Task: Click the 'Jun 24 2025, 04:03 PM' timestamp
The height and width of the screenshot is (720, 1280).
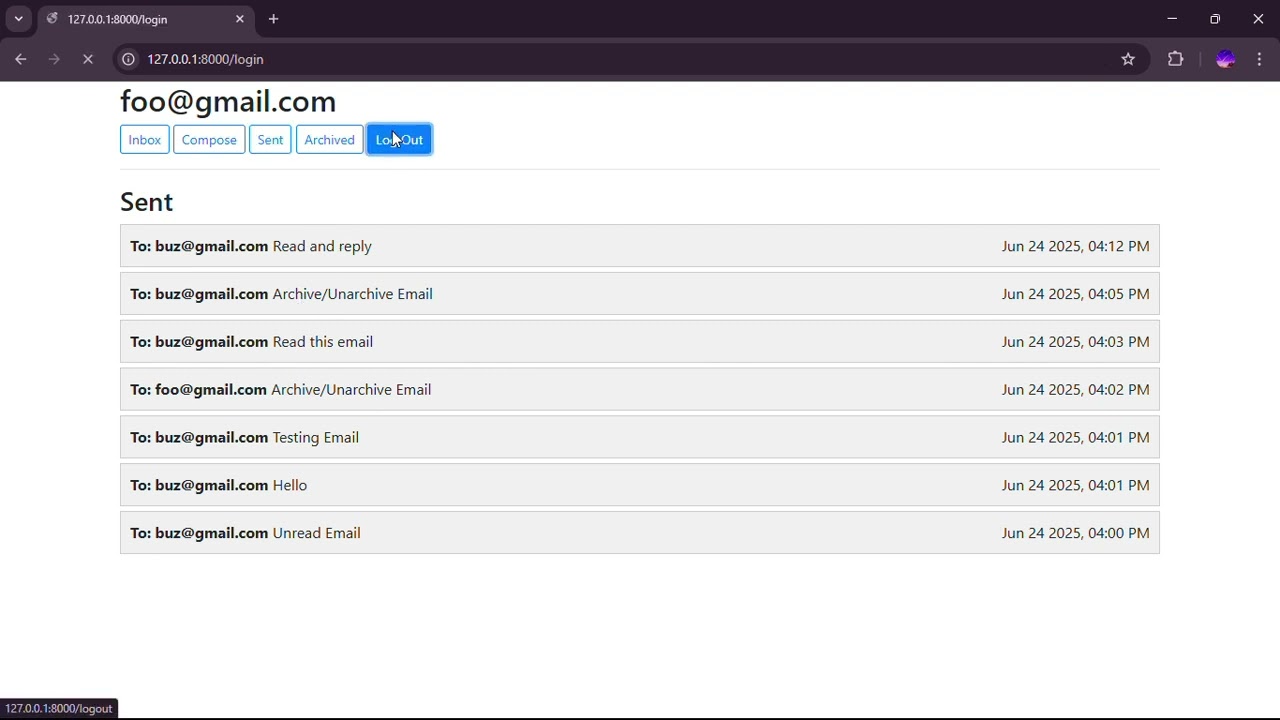Action: (1076, 342)
